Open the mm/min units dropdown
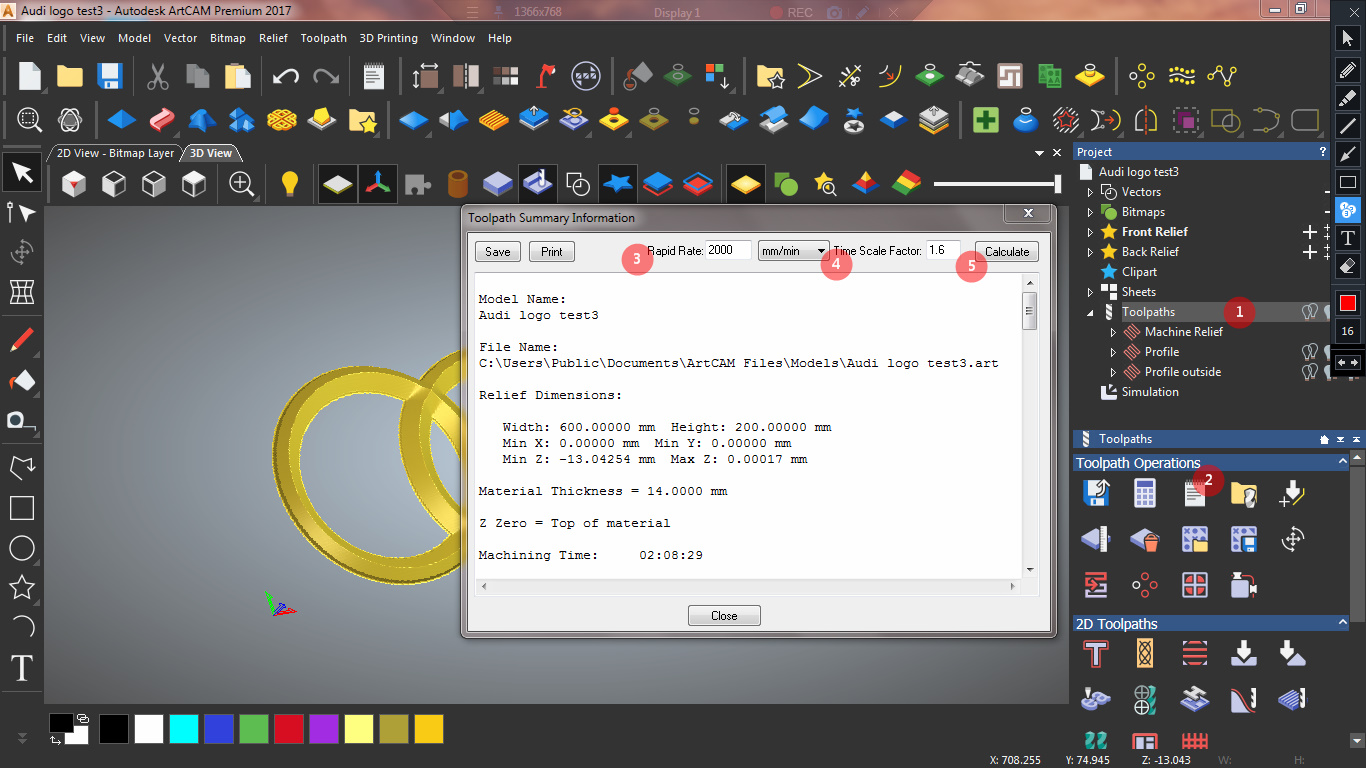The image size is (1366, 768). pyautogui.click(x=794, y=250)
